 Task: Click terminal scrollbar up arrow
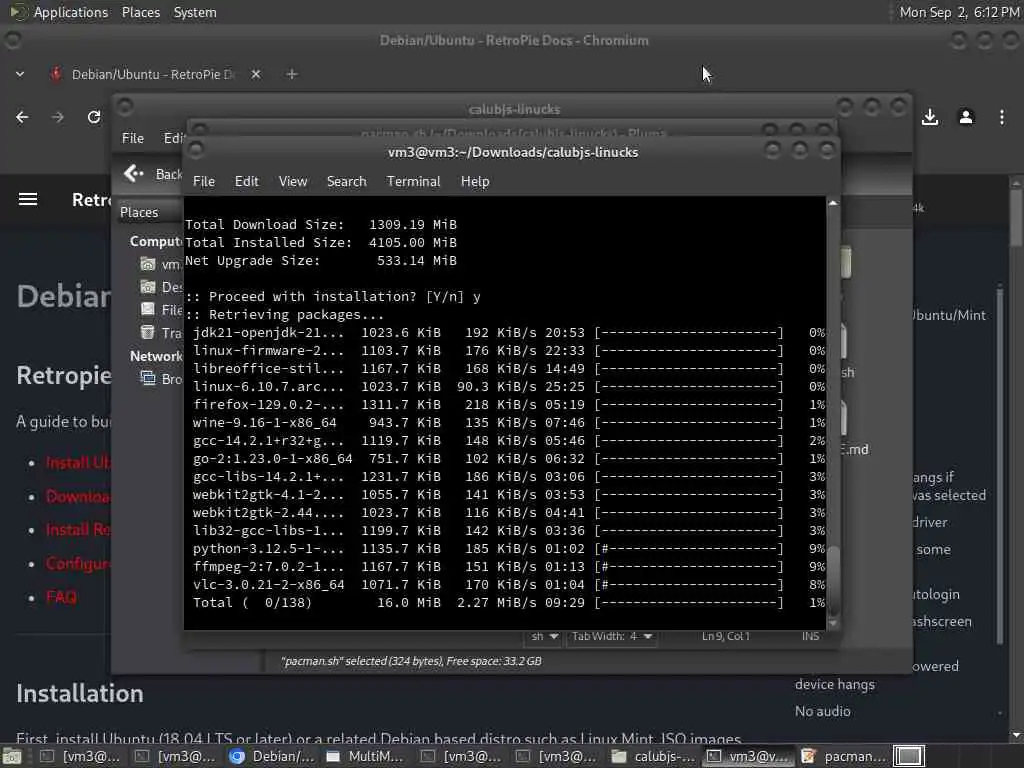[x=833, y=203]
